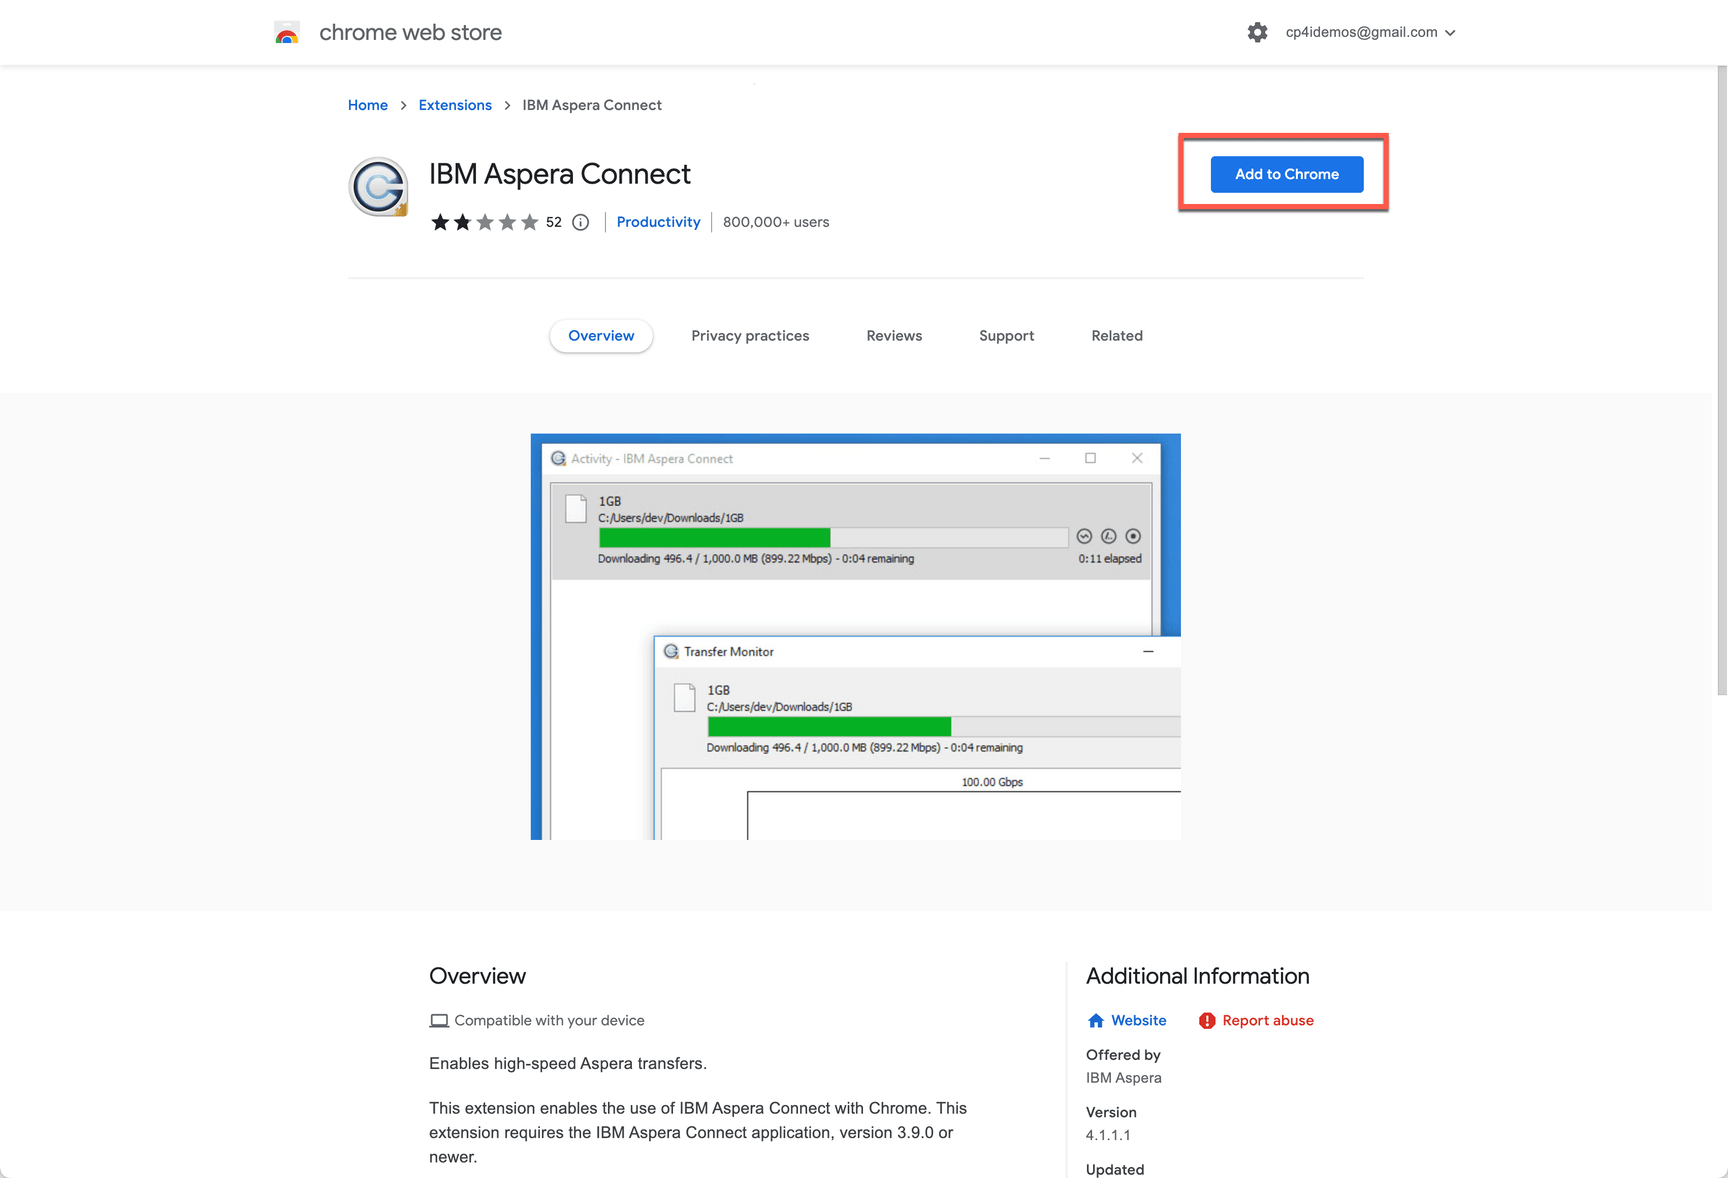This screenshot has height=1178, width=1728.
Task: Click the Aspera transfer screenshot image
Action: [x=854, y=636]
